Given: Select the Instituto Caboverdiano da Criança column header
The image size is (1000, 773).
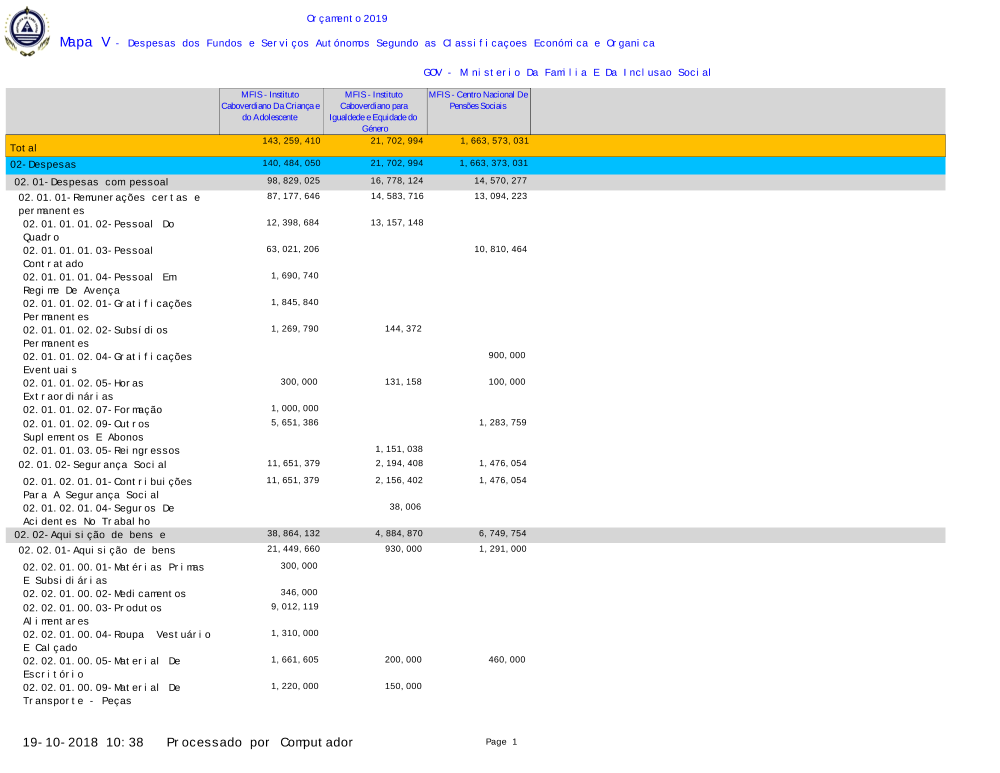Looking at the screenshot, I should click(x=271, y=105).
